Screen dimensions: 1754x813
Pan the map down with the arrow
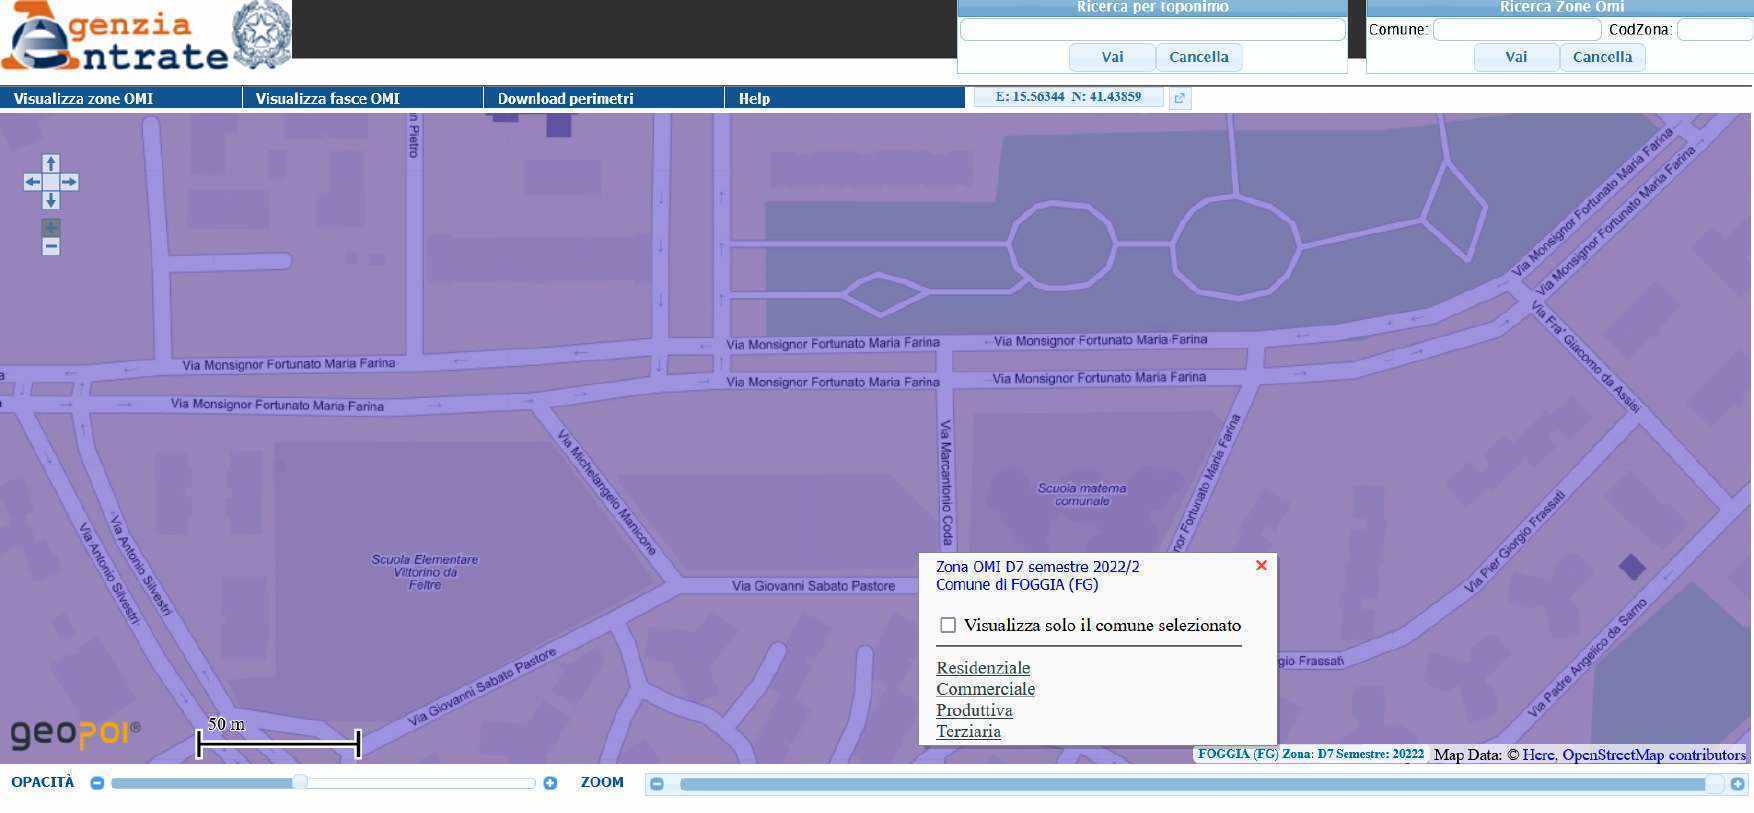51,200
